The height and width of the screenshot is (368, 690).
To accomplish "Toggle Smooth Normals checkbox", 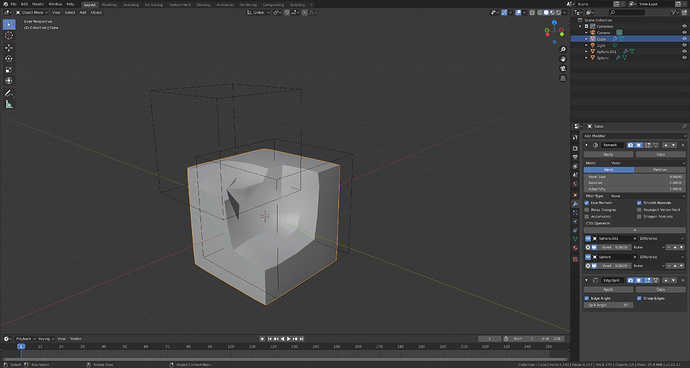I will (x=639, y=203).
